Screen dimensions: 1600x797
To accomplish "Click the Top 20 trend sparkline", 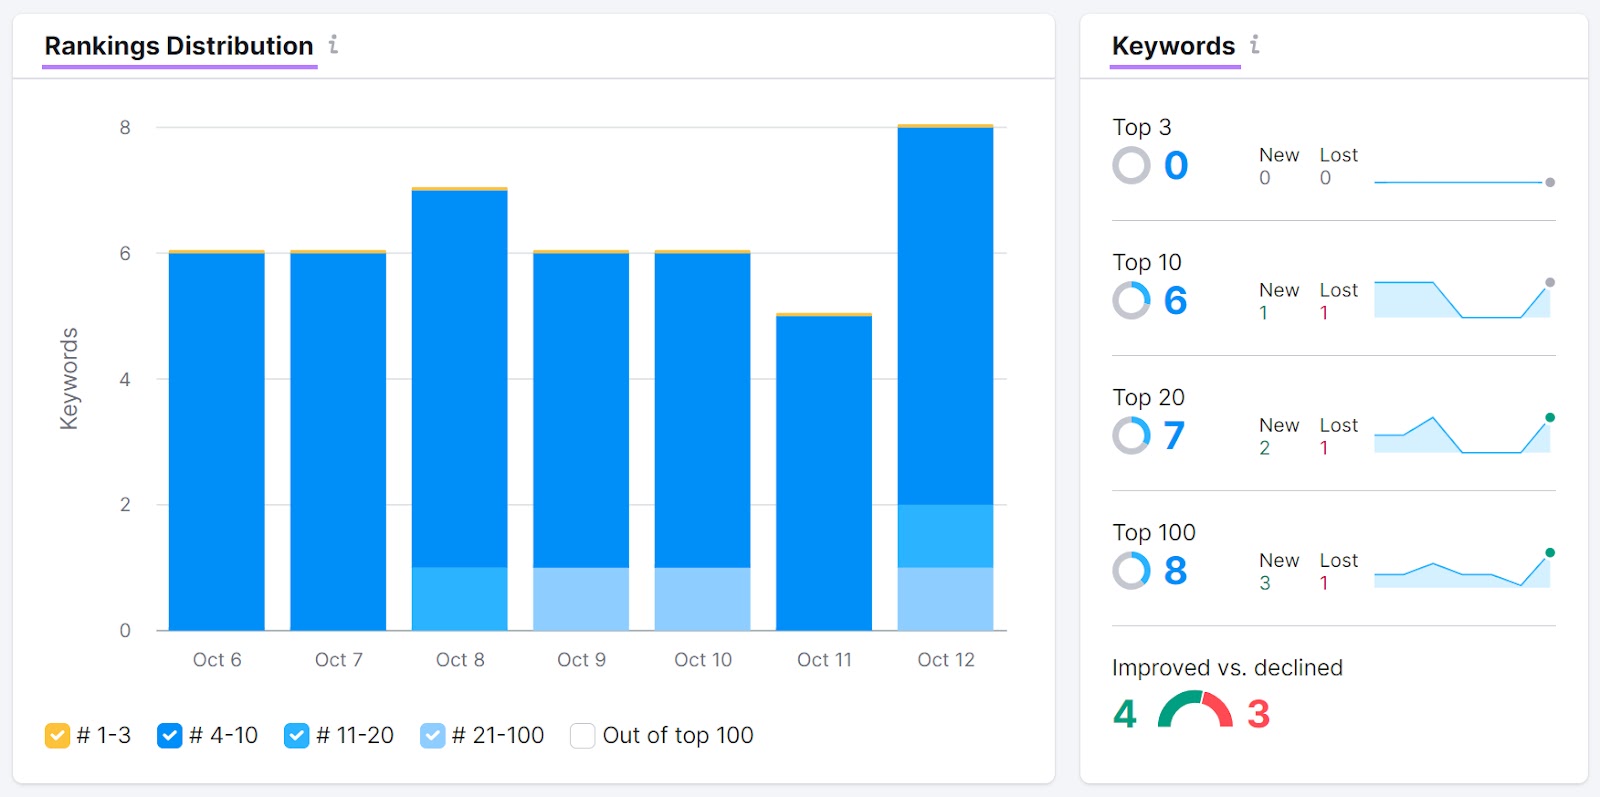I will click(1464, 434).
